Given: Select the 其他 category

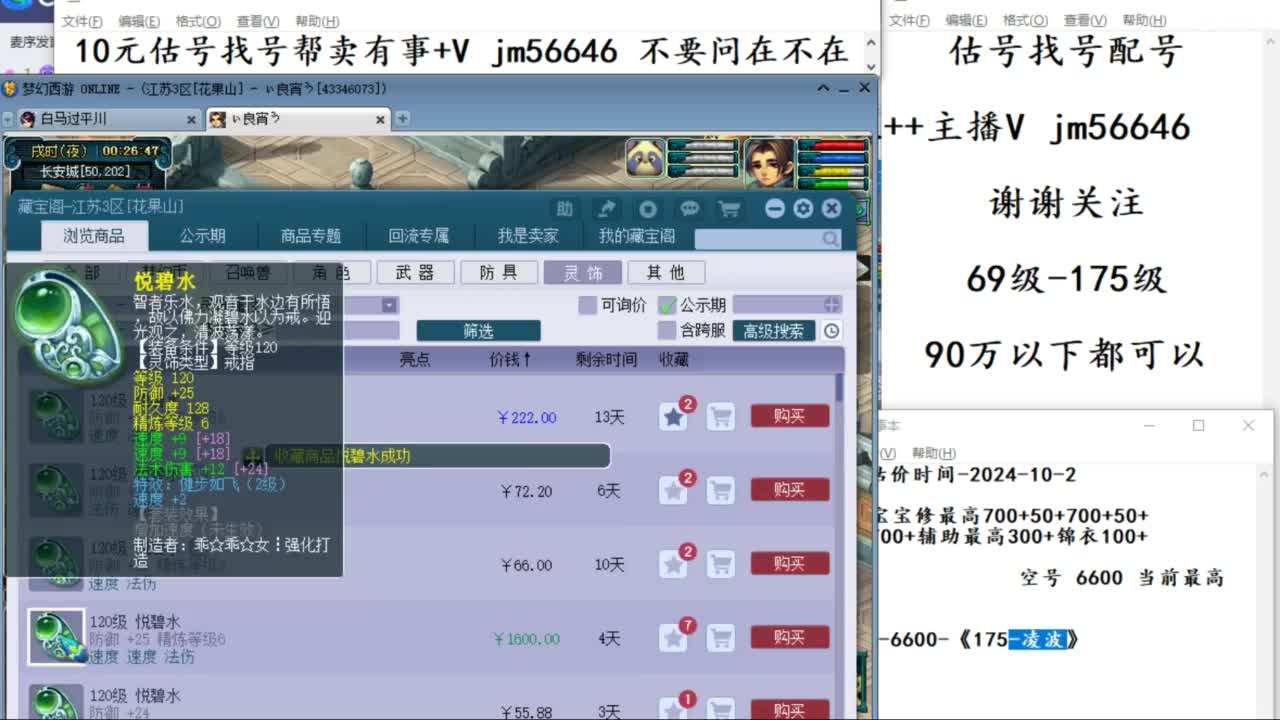Looking at the screenshot, I should pyautogui.click(x=666, y=272).
